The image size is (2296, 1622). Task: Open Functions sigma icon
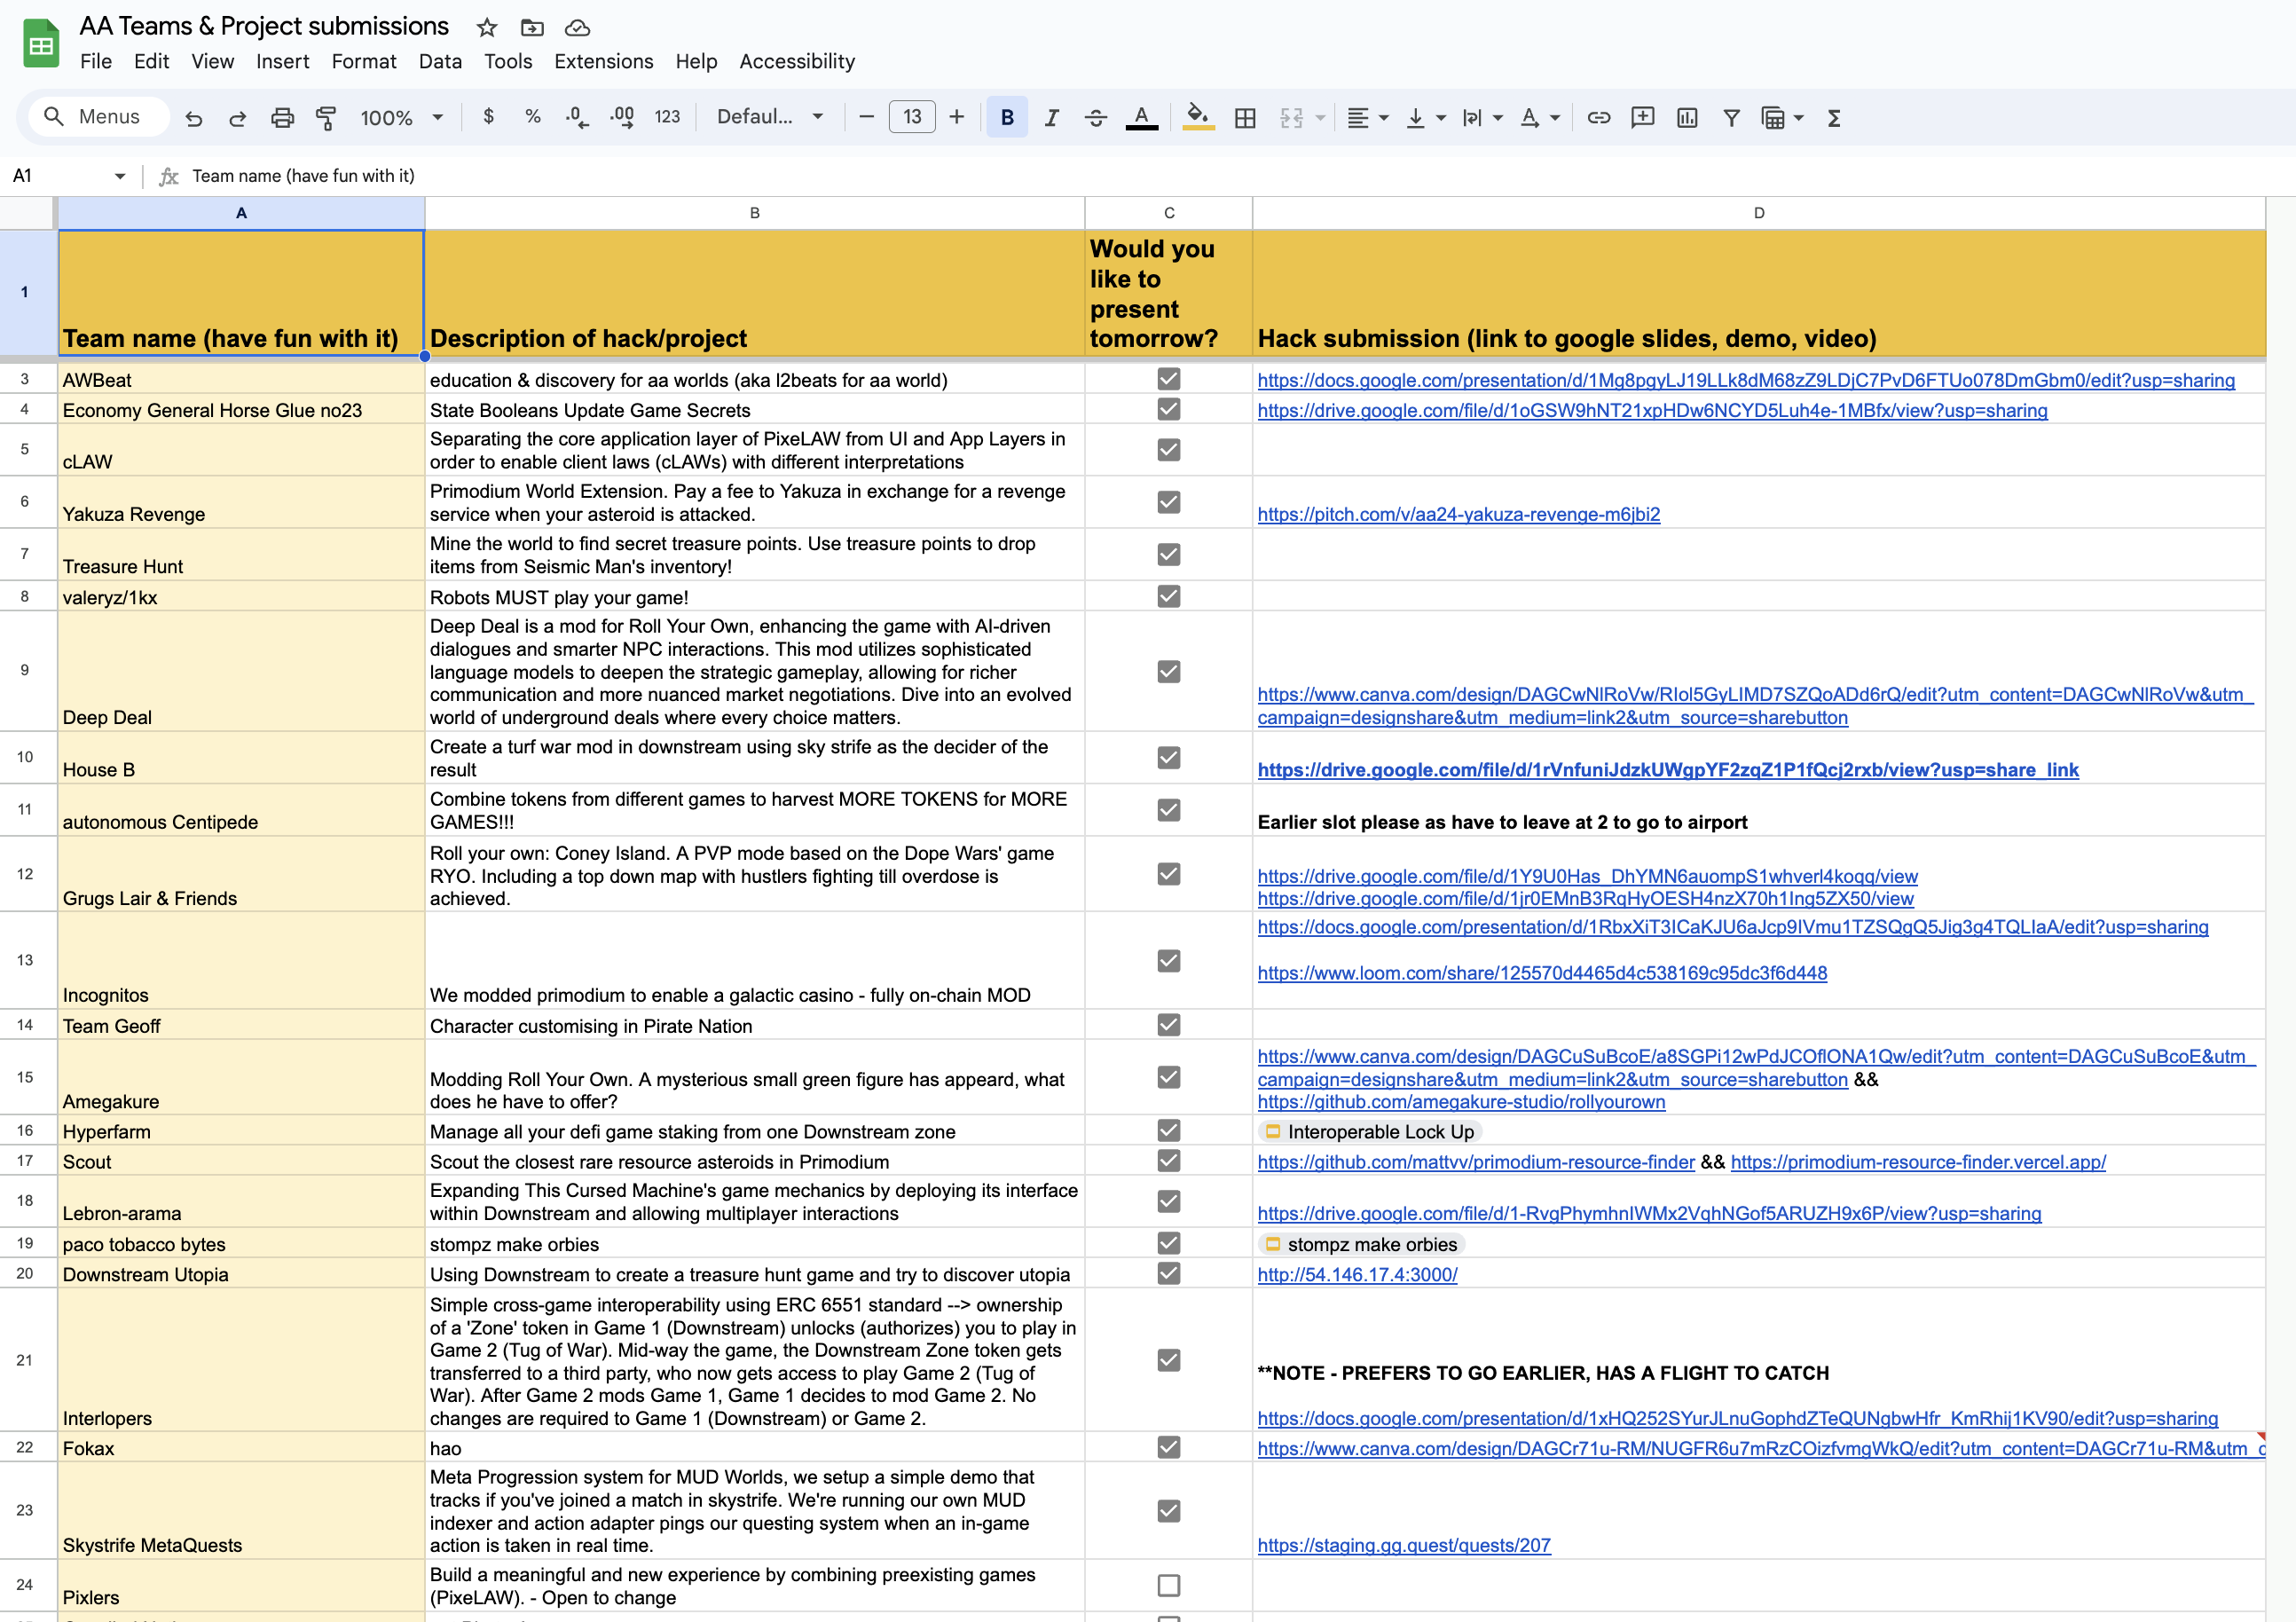click(x=1834, y=118)
